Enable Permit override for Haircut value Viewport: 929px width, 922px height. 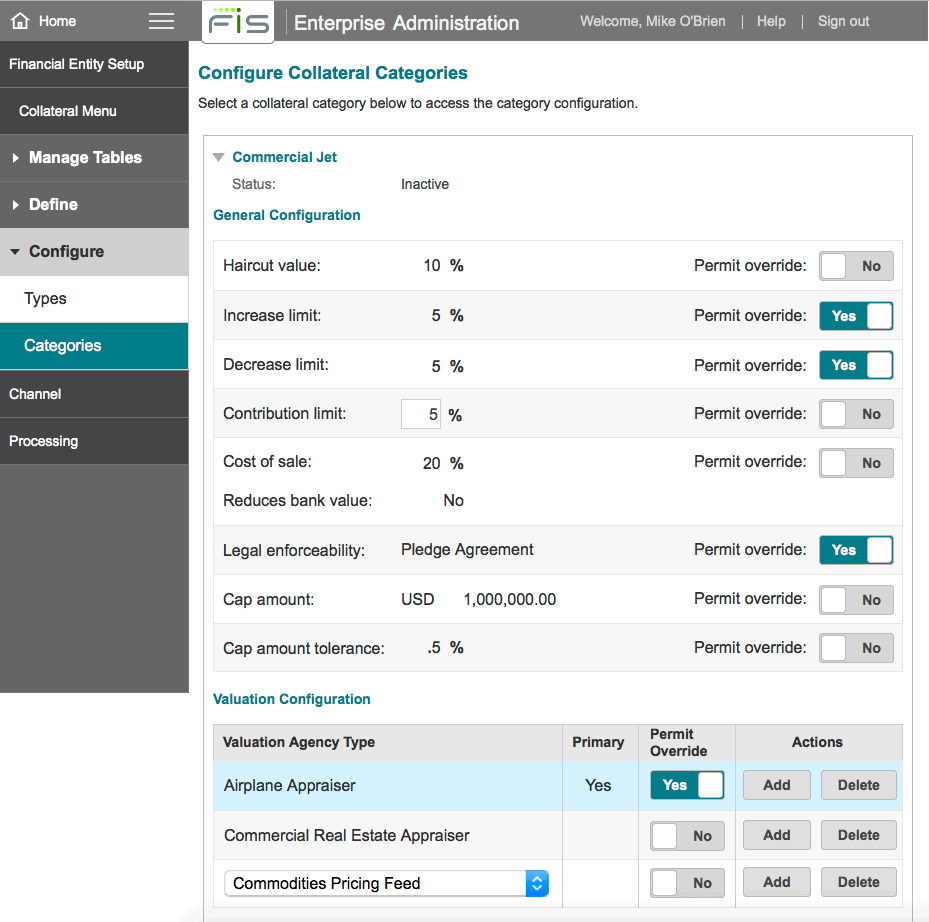click(856, 266)
